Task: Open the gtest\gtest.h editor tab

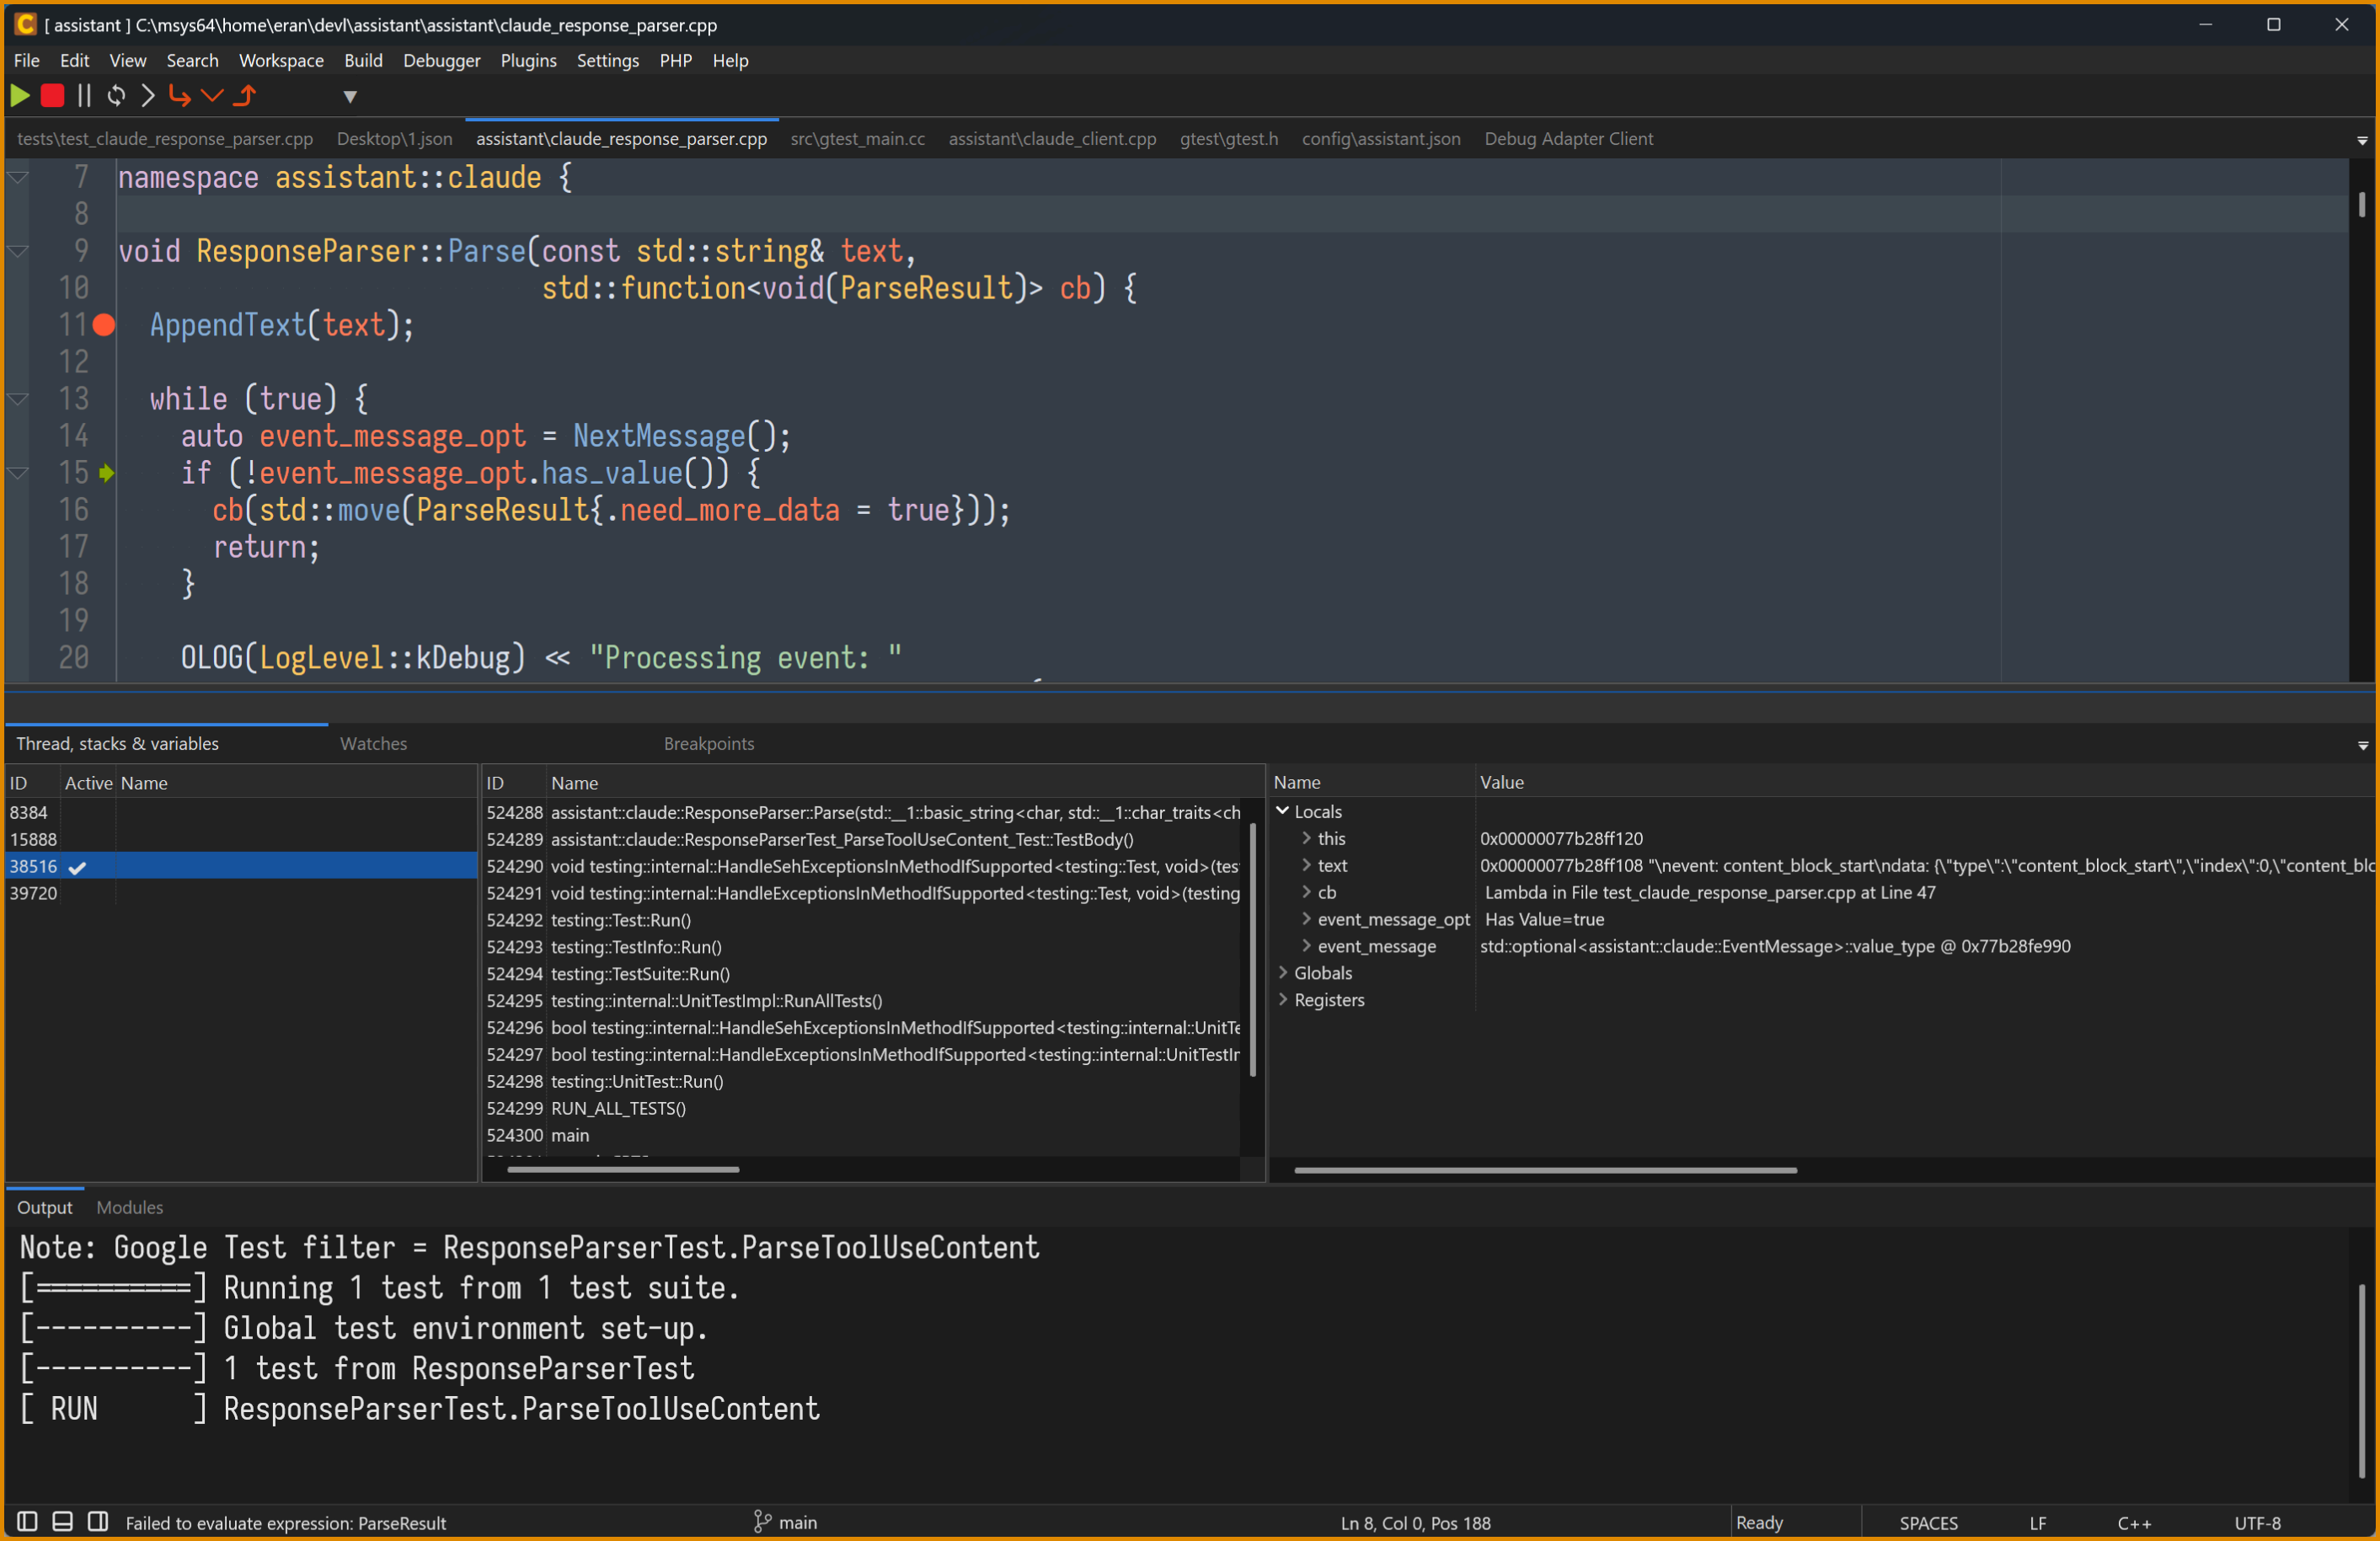Action: click(1228, 139)
